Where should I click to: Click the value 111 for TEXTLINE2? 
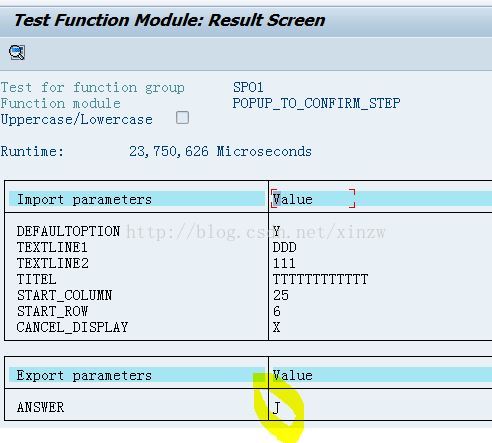tap(284, 263)
